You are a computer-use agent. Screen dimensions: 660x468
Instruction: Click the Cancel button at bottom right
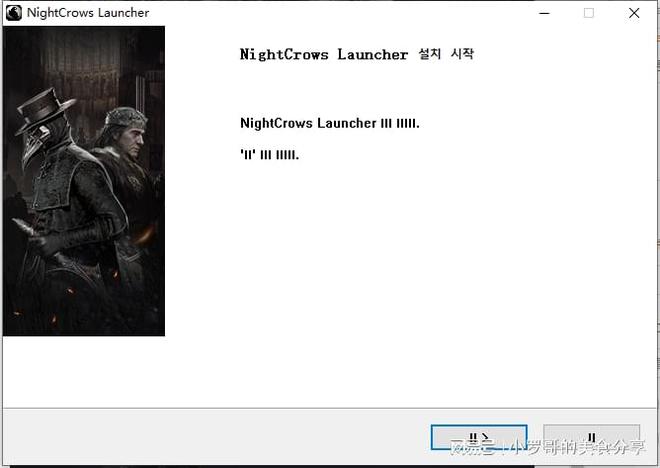(591, 437)
